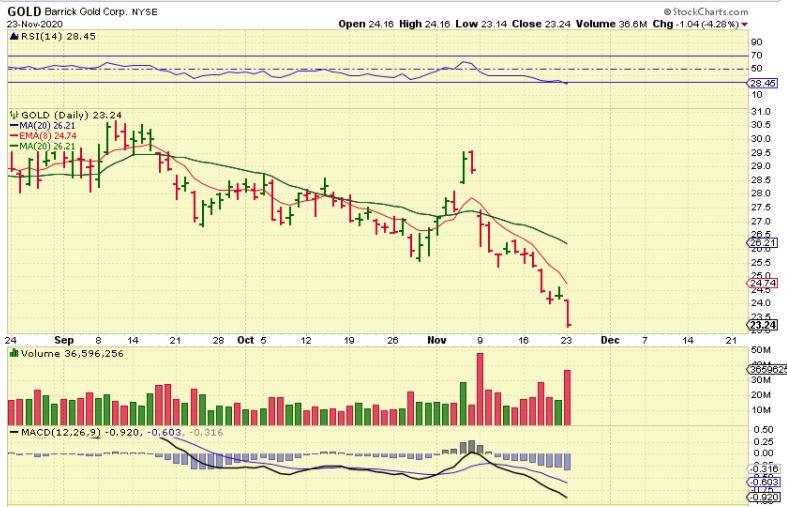
Task: Click the red down arrow beside Chg
Action: point(745,25)
